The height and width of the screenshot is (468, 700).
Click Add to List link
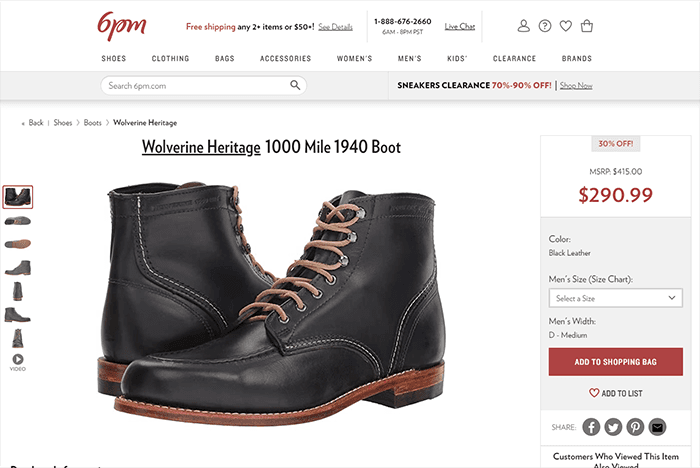616,393
